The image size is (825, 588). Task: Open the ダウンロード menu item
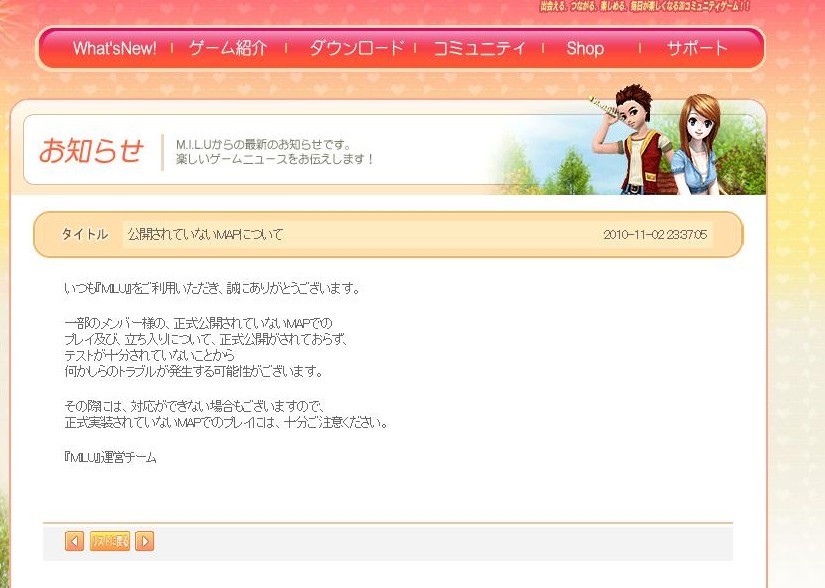click(x=356, y=48)
